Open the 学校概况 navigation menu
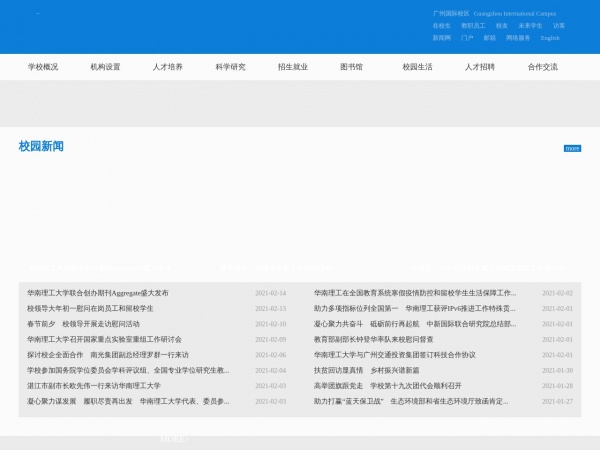The height and width of the screenshot is (450, 600). tap(42, 67)
